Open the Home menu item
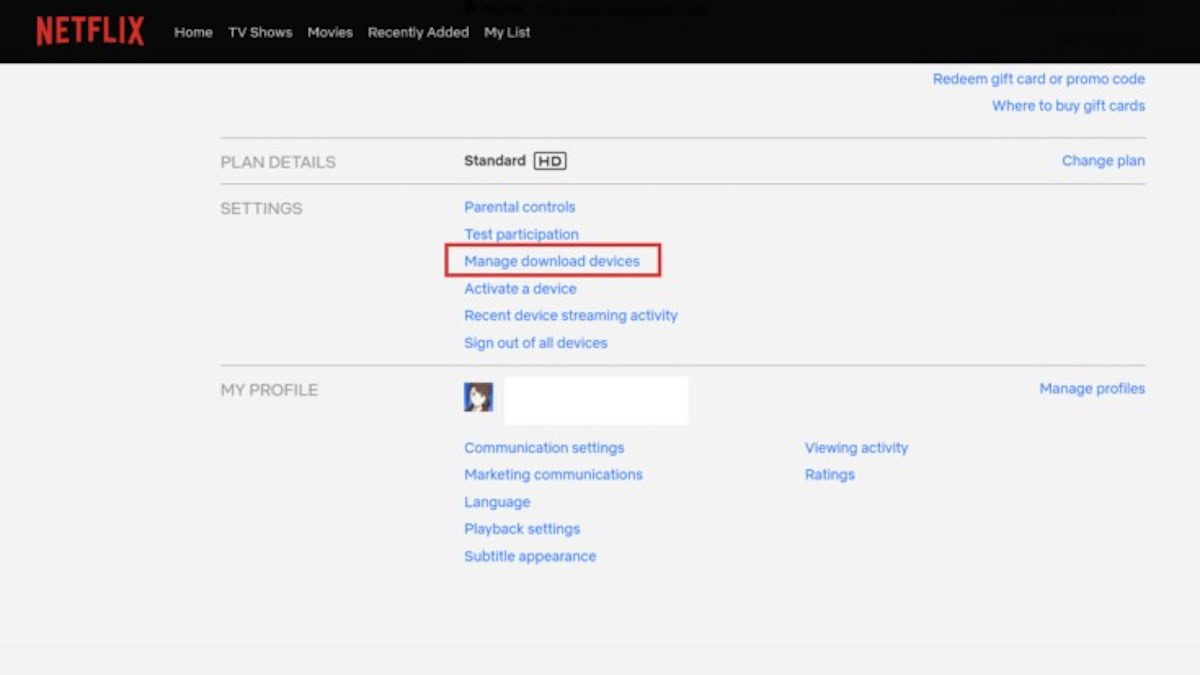The width and height of the screenshot is (1200, 675). coord(193,32)
